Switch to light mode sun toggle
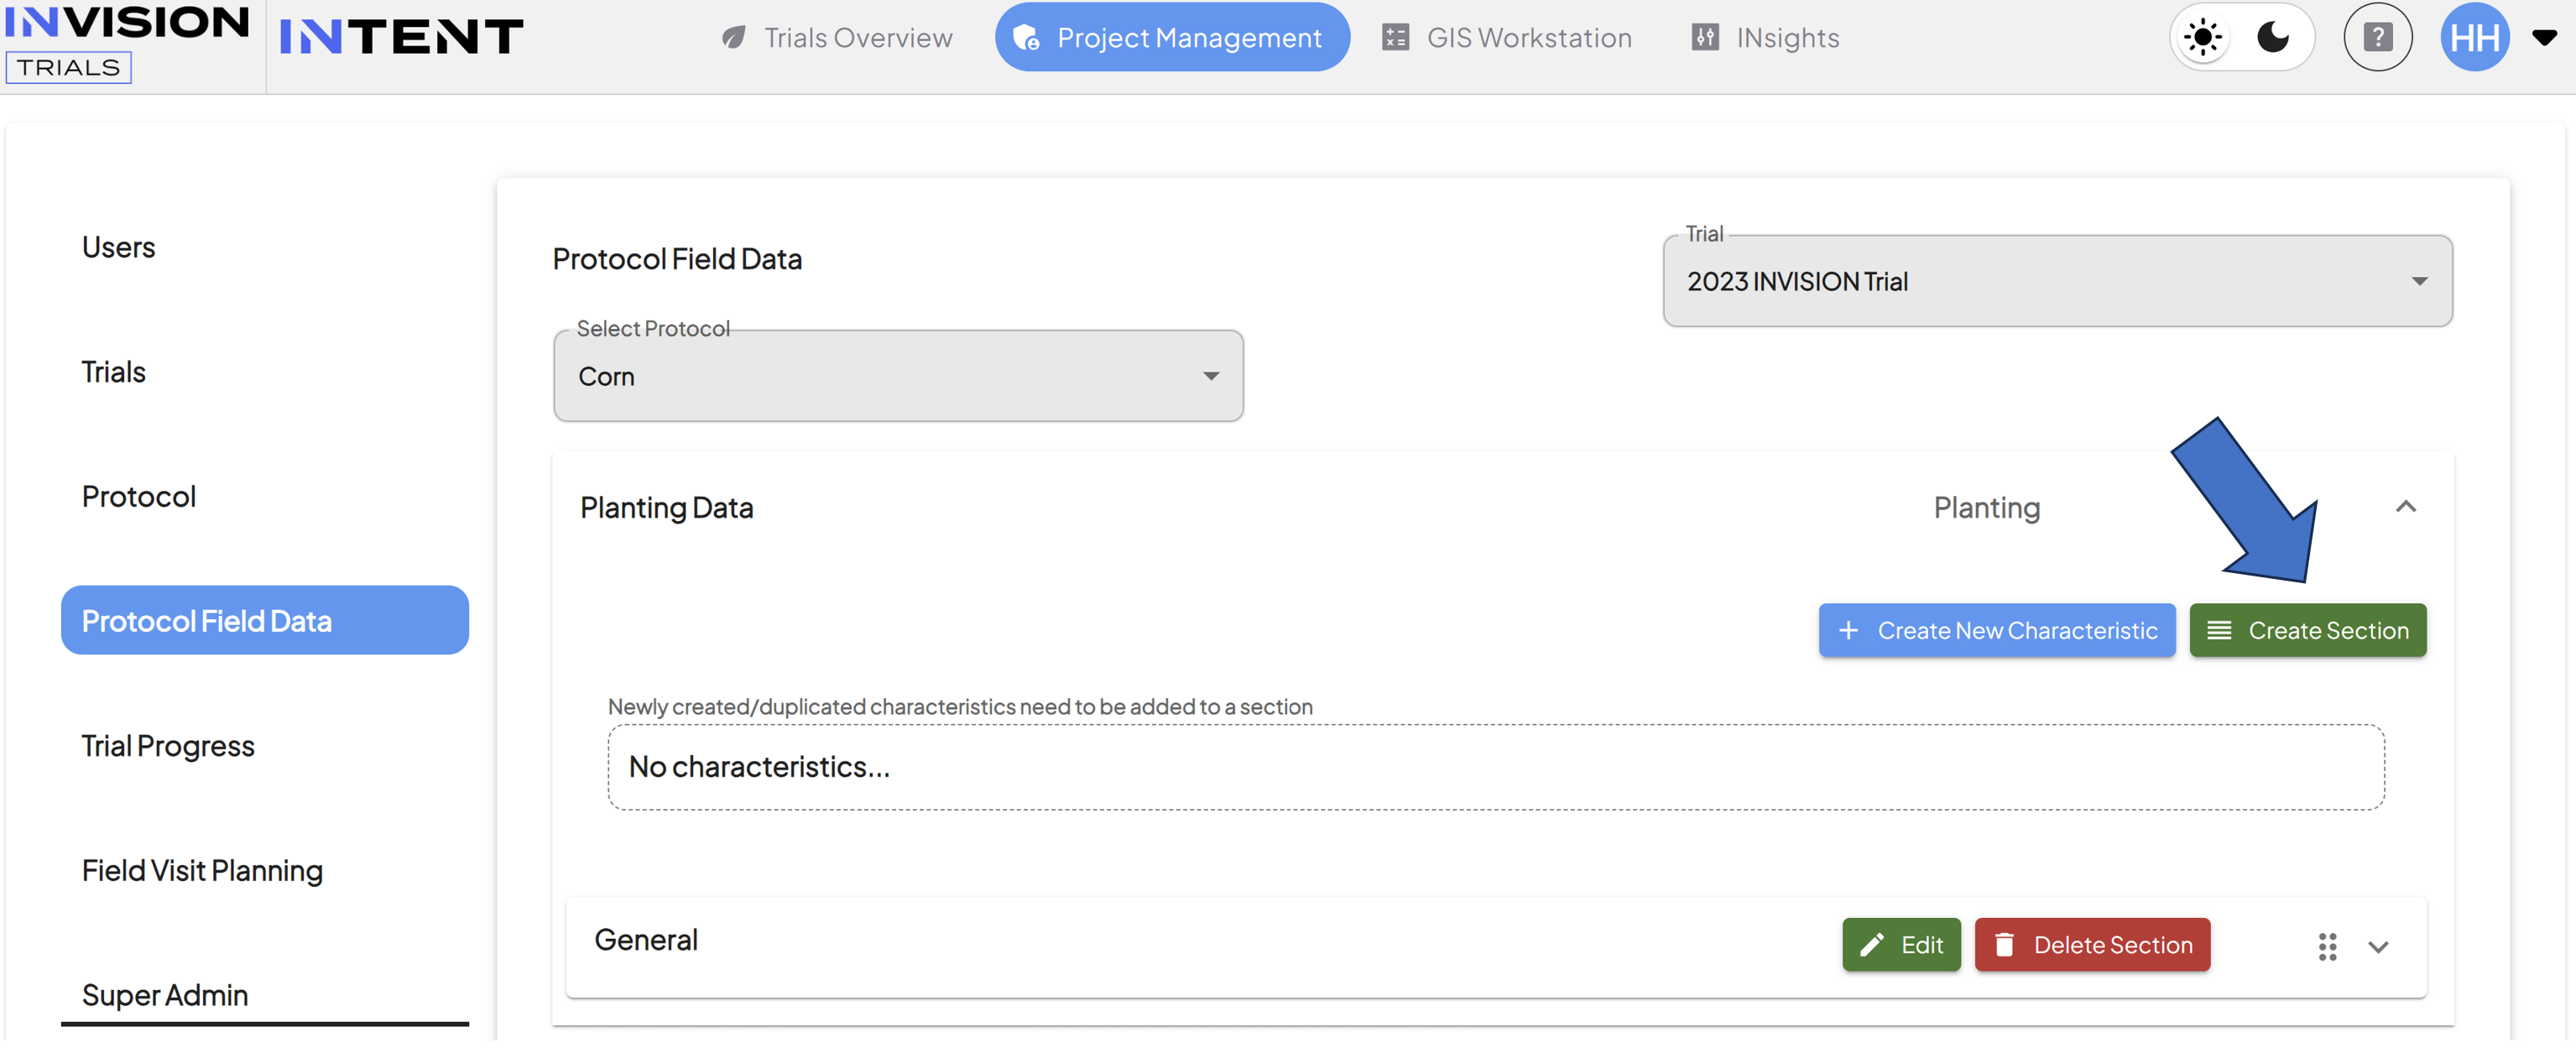The image size is (2576, 1048). (x=2202, y=38)
